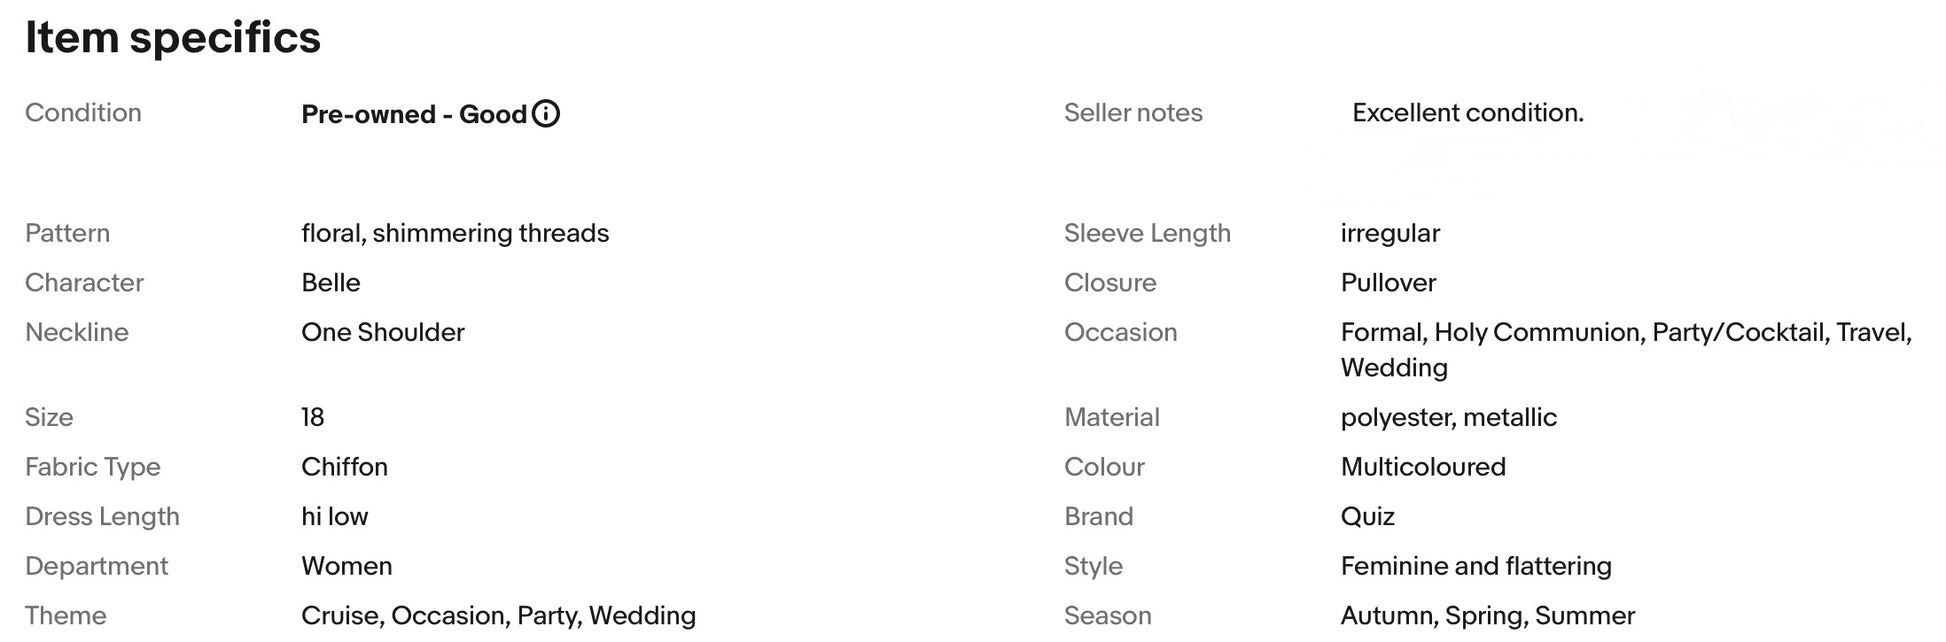Click the condition info icon
Screen dimensions: 1946x642
(546, 114)
